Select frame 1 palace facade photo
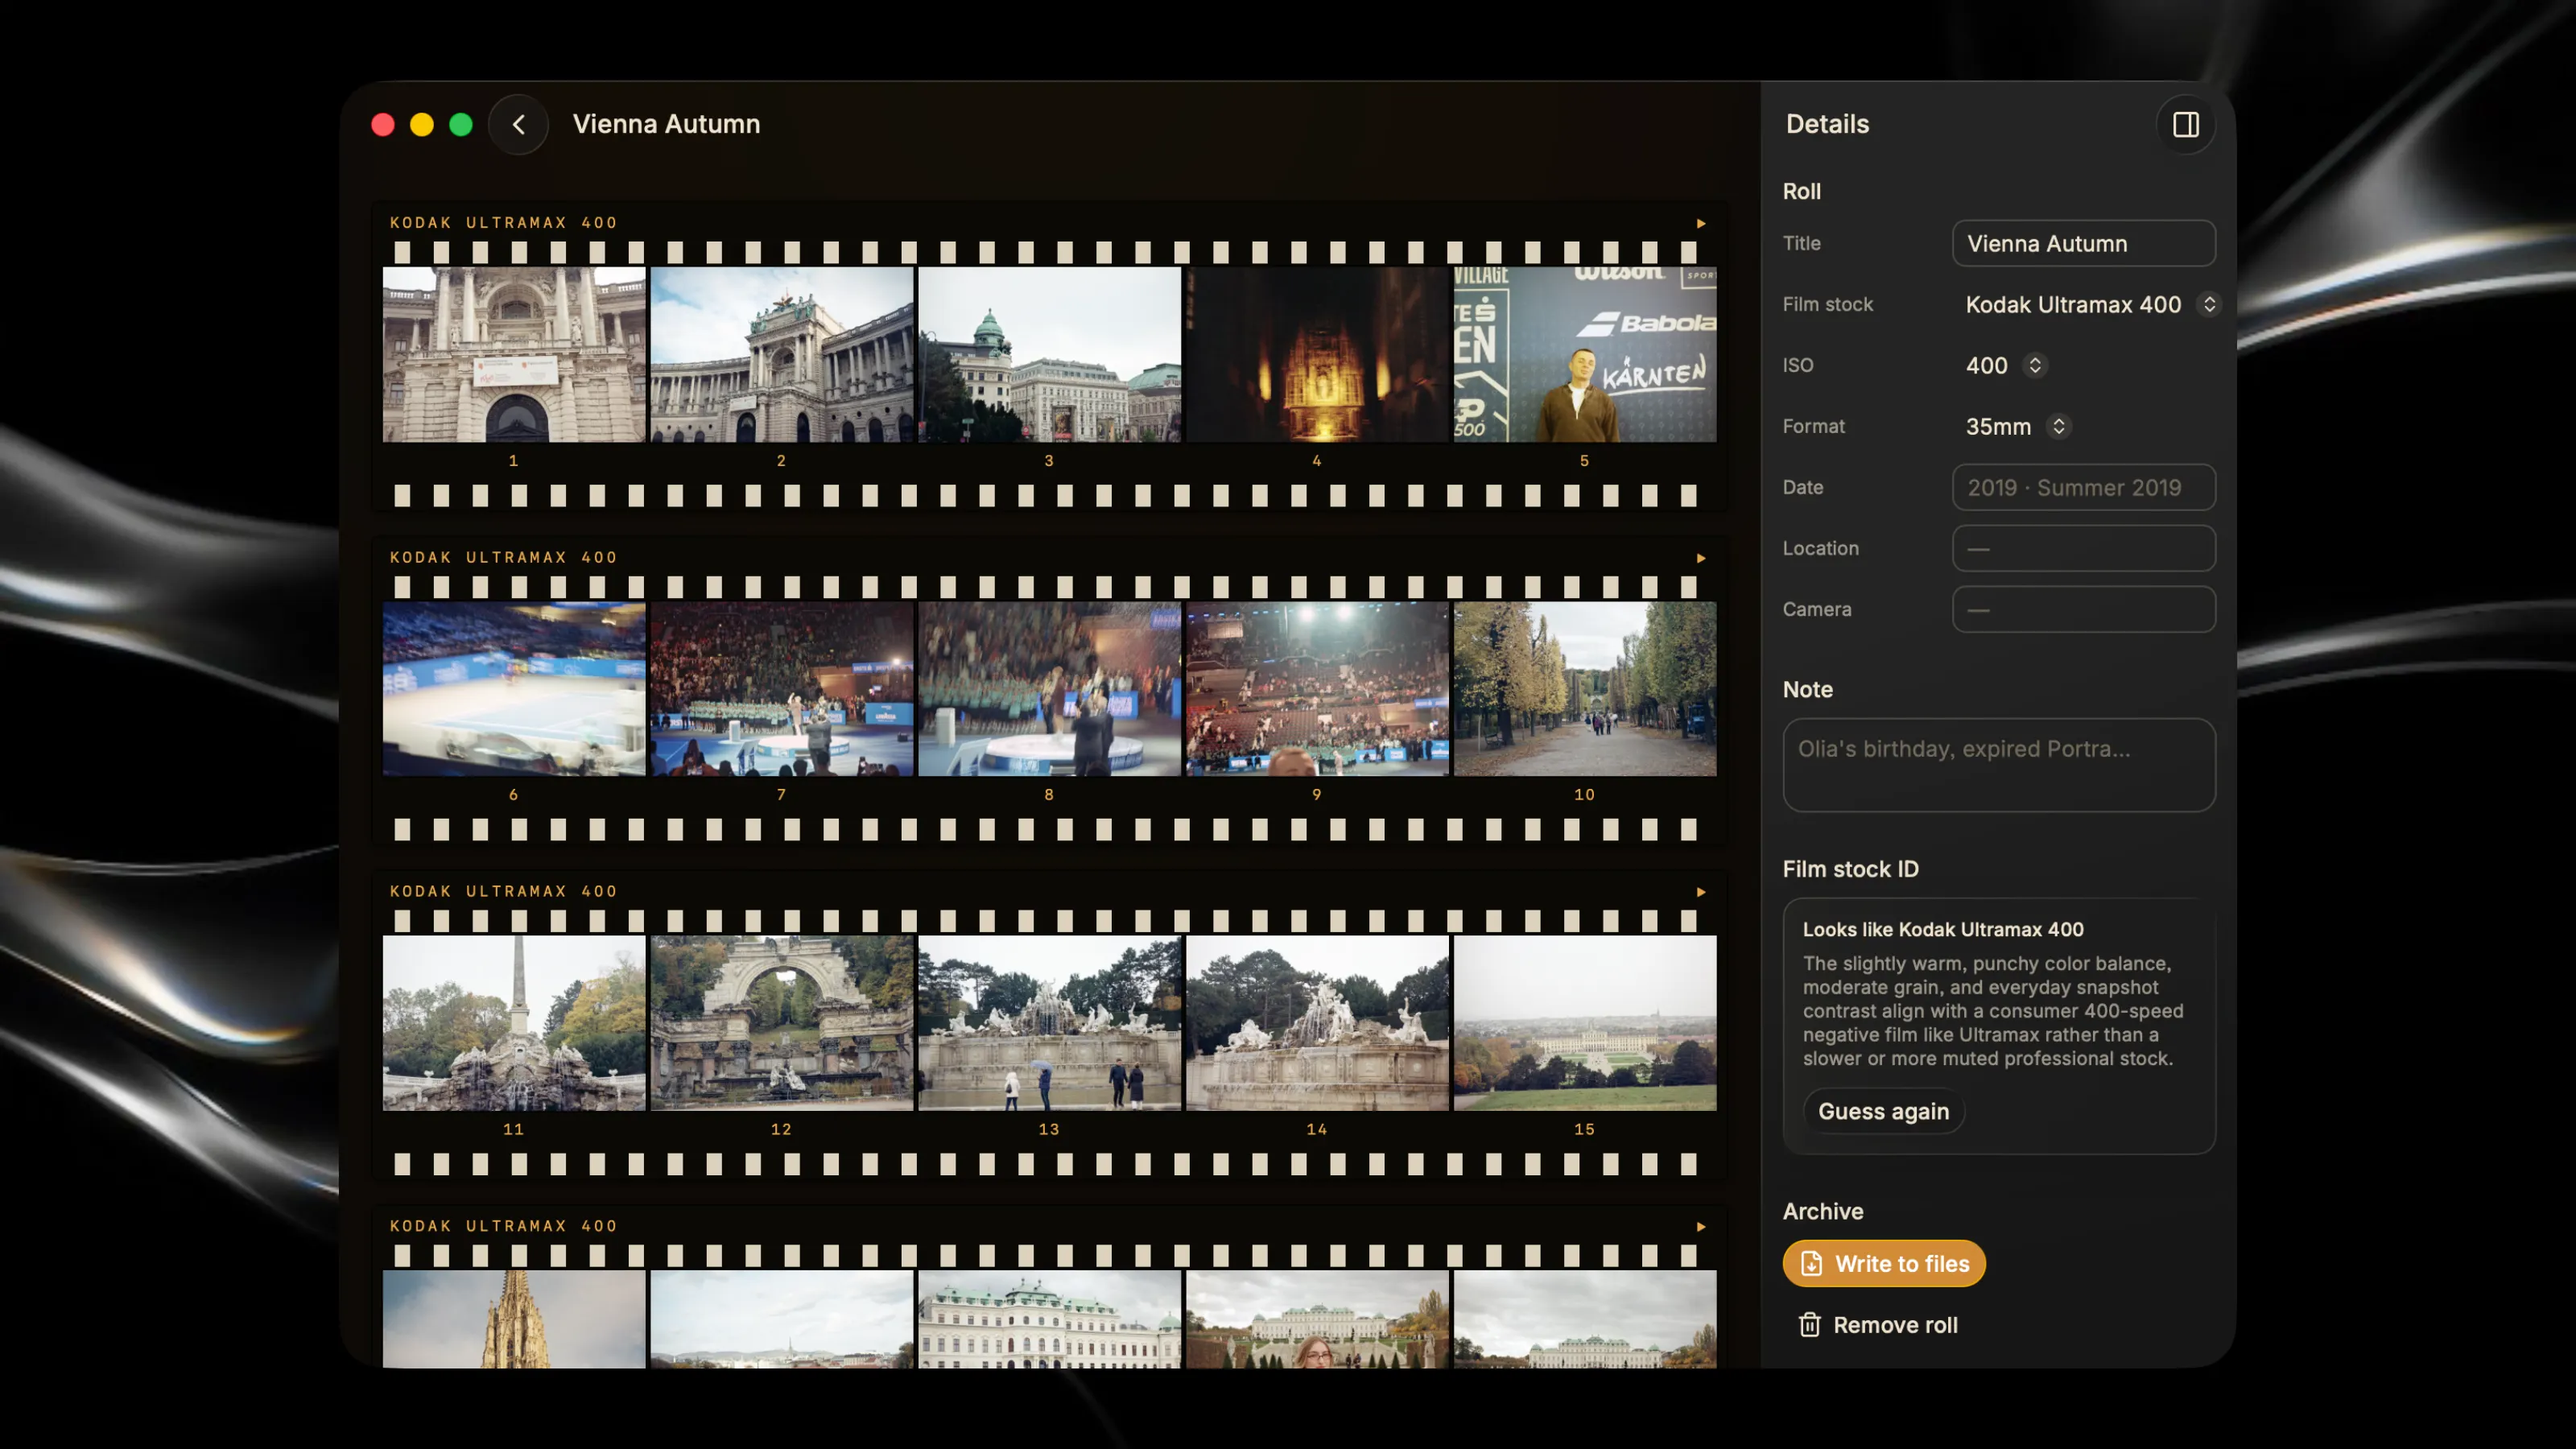Image resolution: width=2576 pixels, height=1449 pixels. click(514, 354)
